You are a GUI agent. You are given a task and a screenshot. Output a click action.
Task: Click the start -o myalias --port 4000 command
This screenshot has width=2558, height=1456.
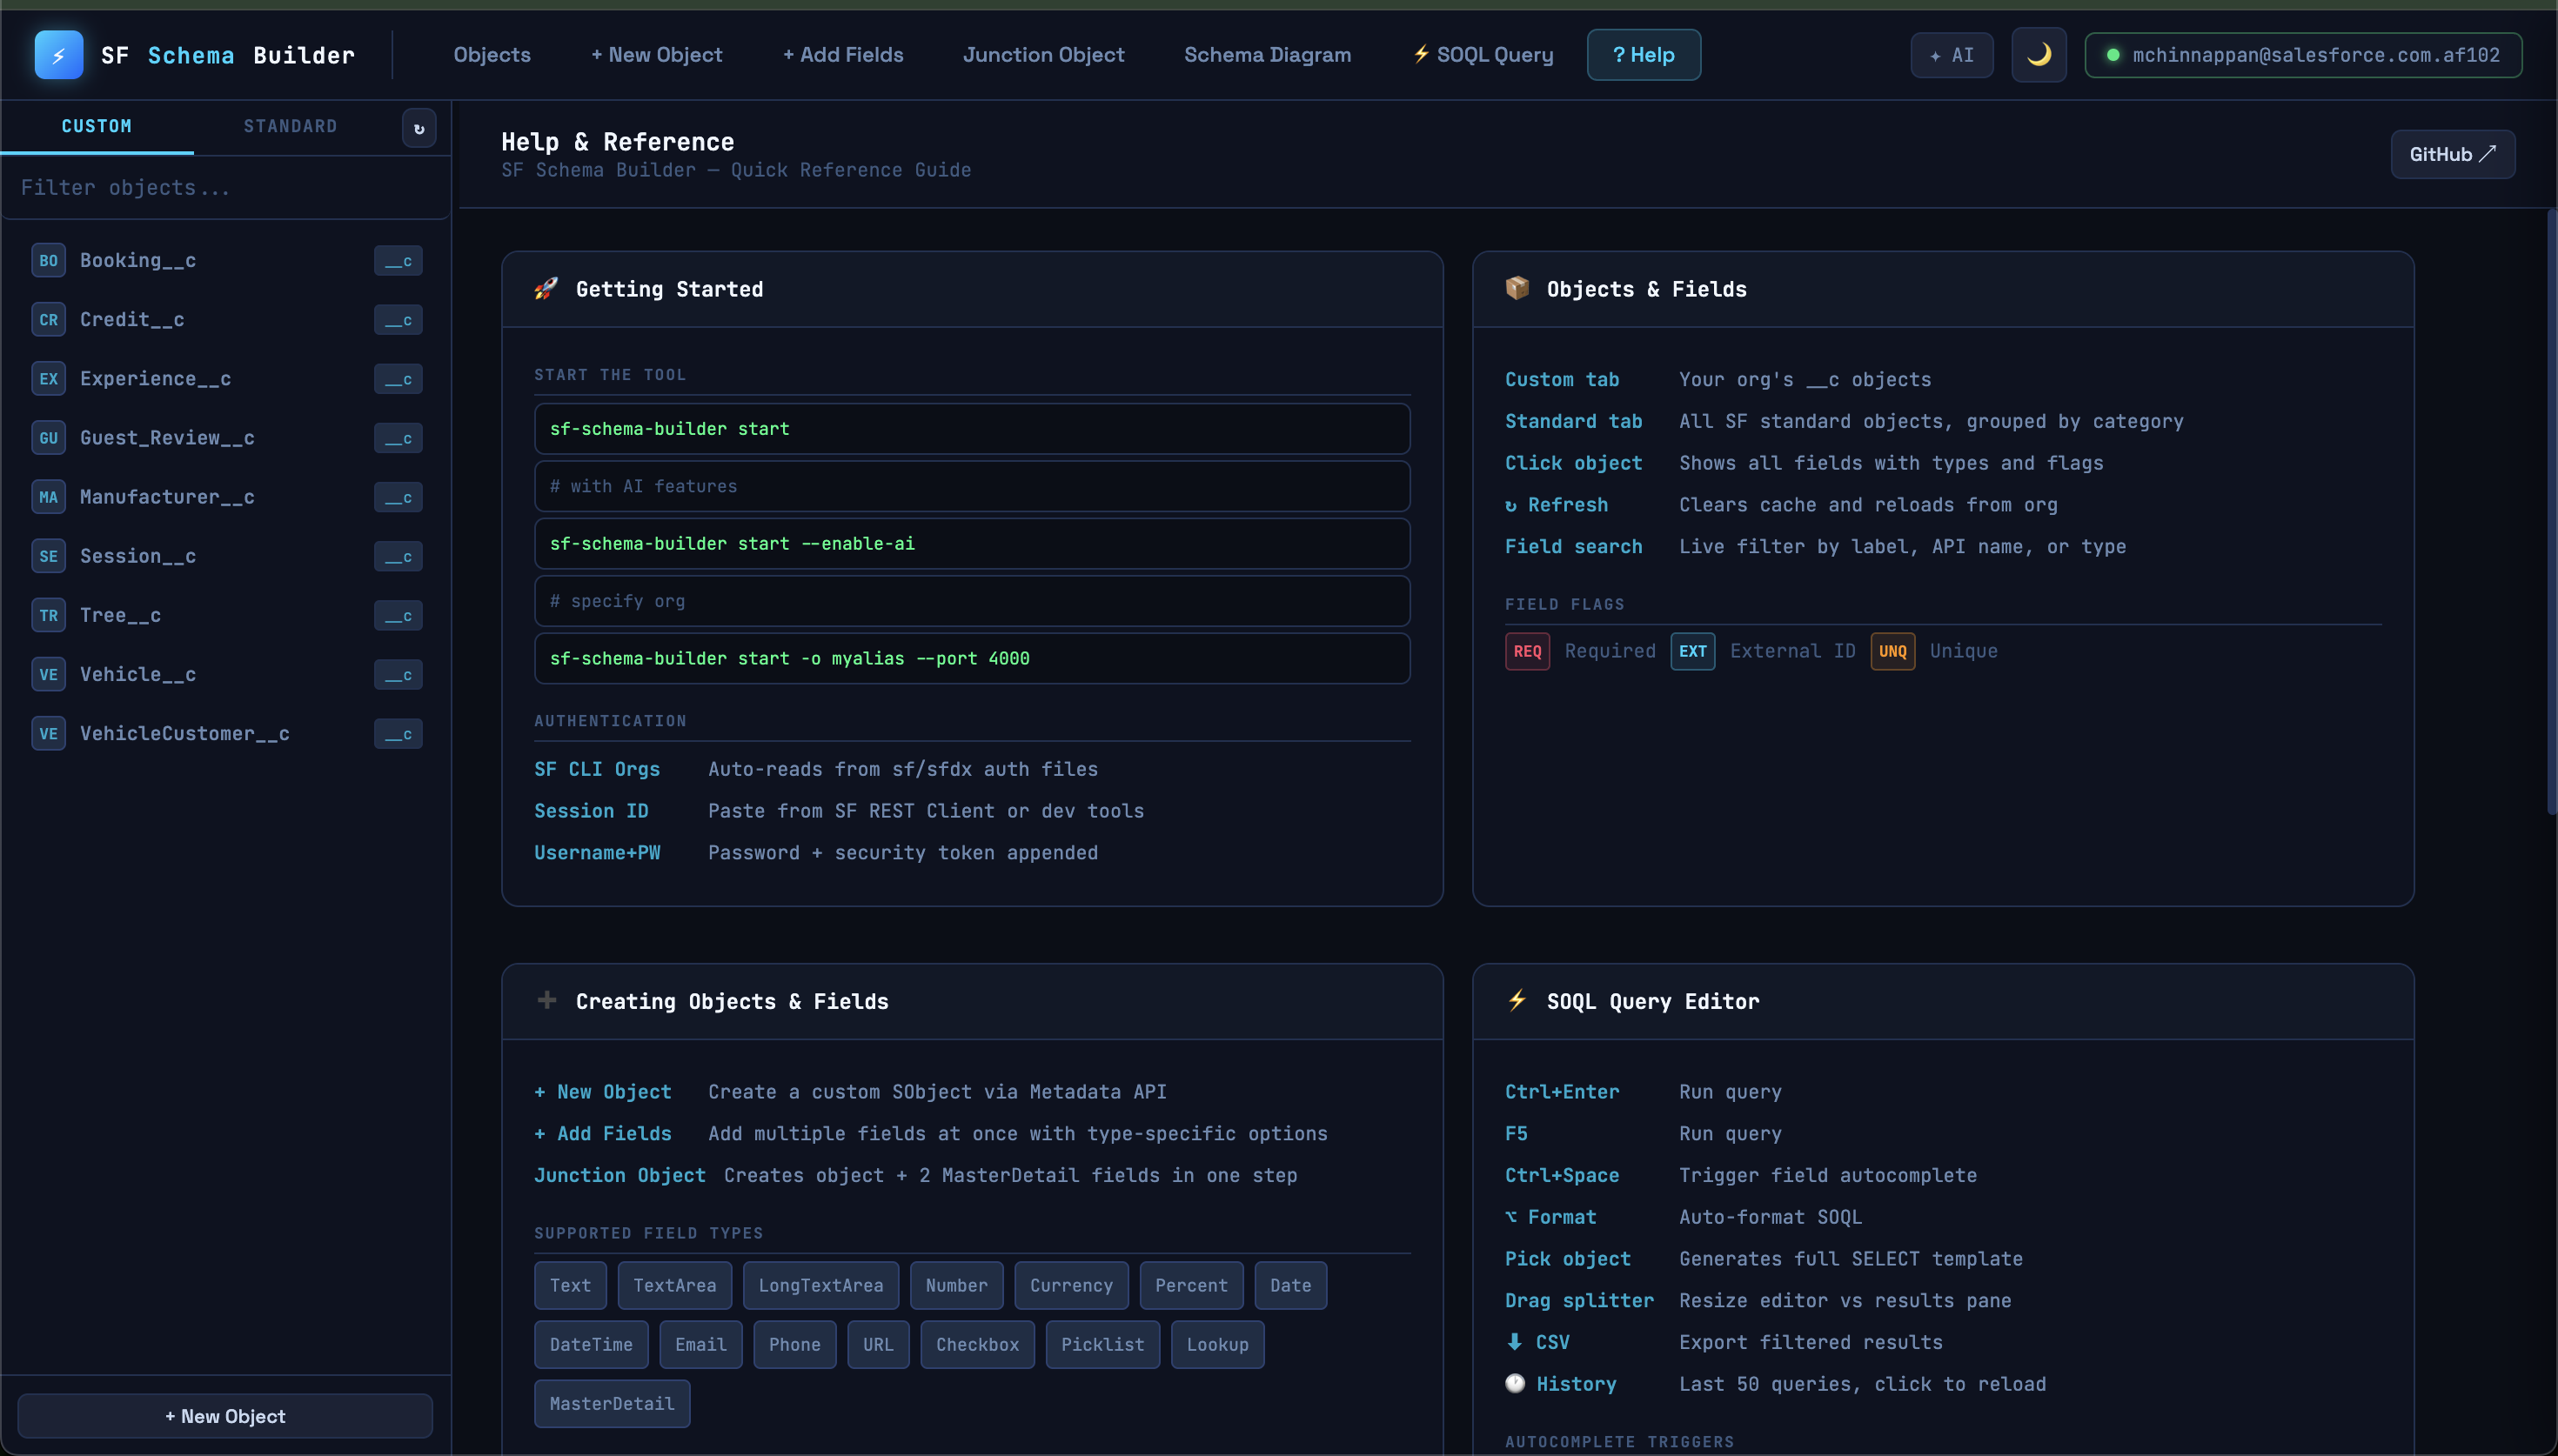(972, 659)
